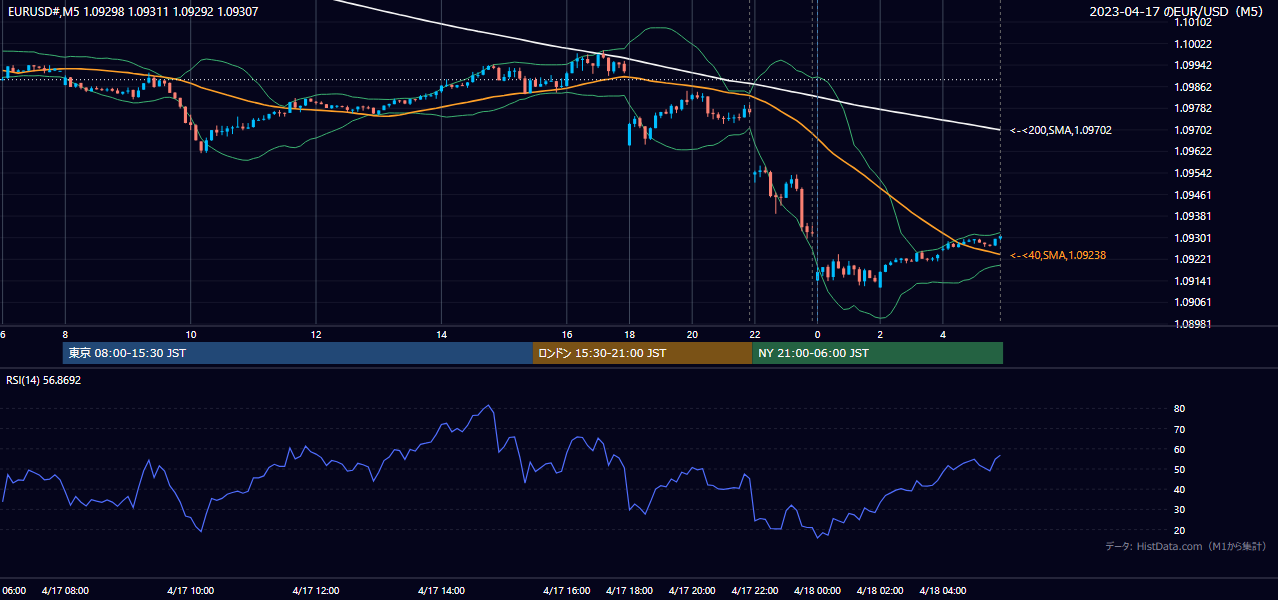Click the 4/17 14:00 time label
Screen dimensions: 1278x600
tap(441, 591)
